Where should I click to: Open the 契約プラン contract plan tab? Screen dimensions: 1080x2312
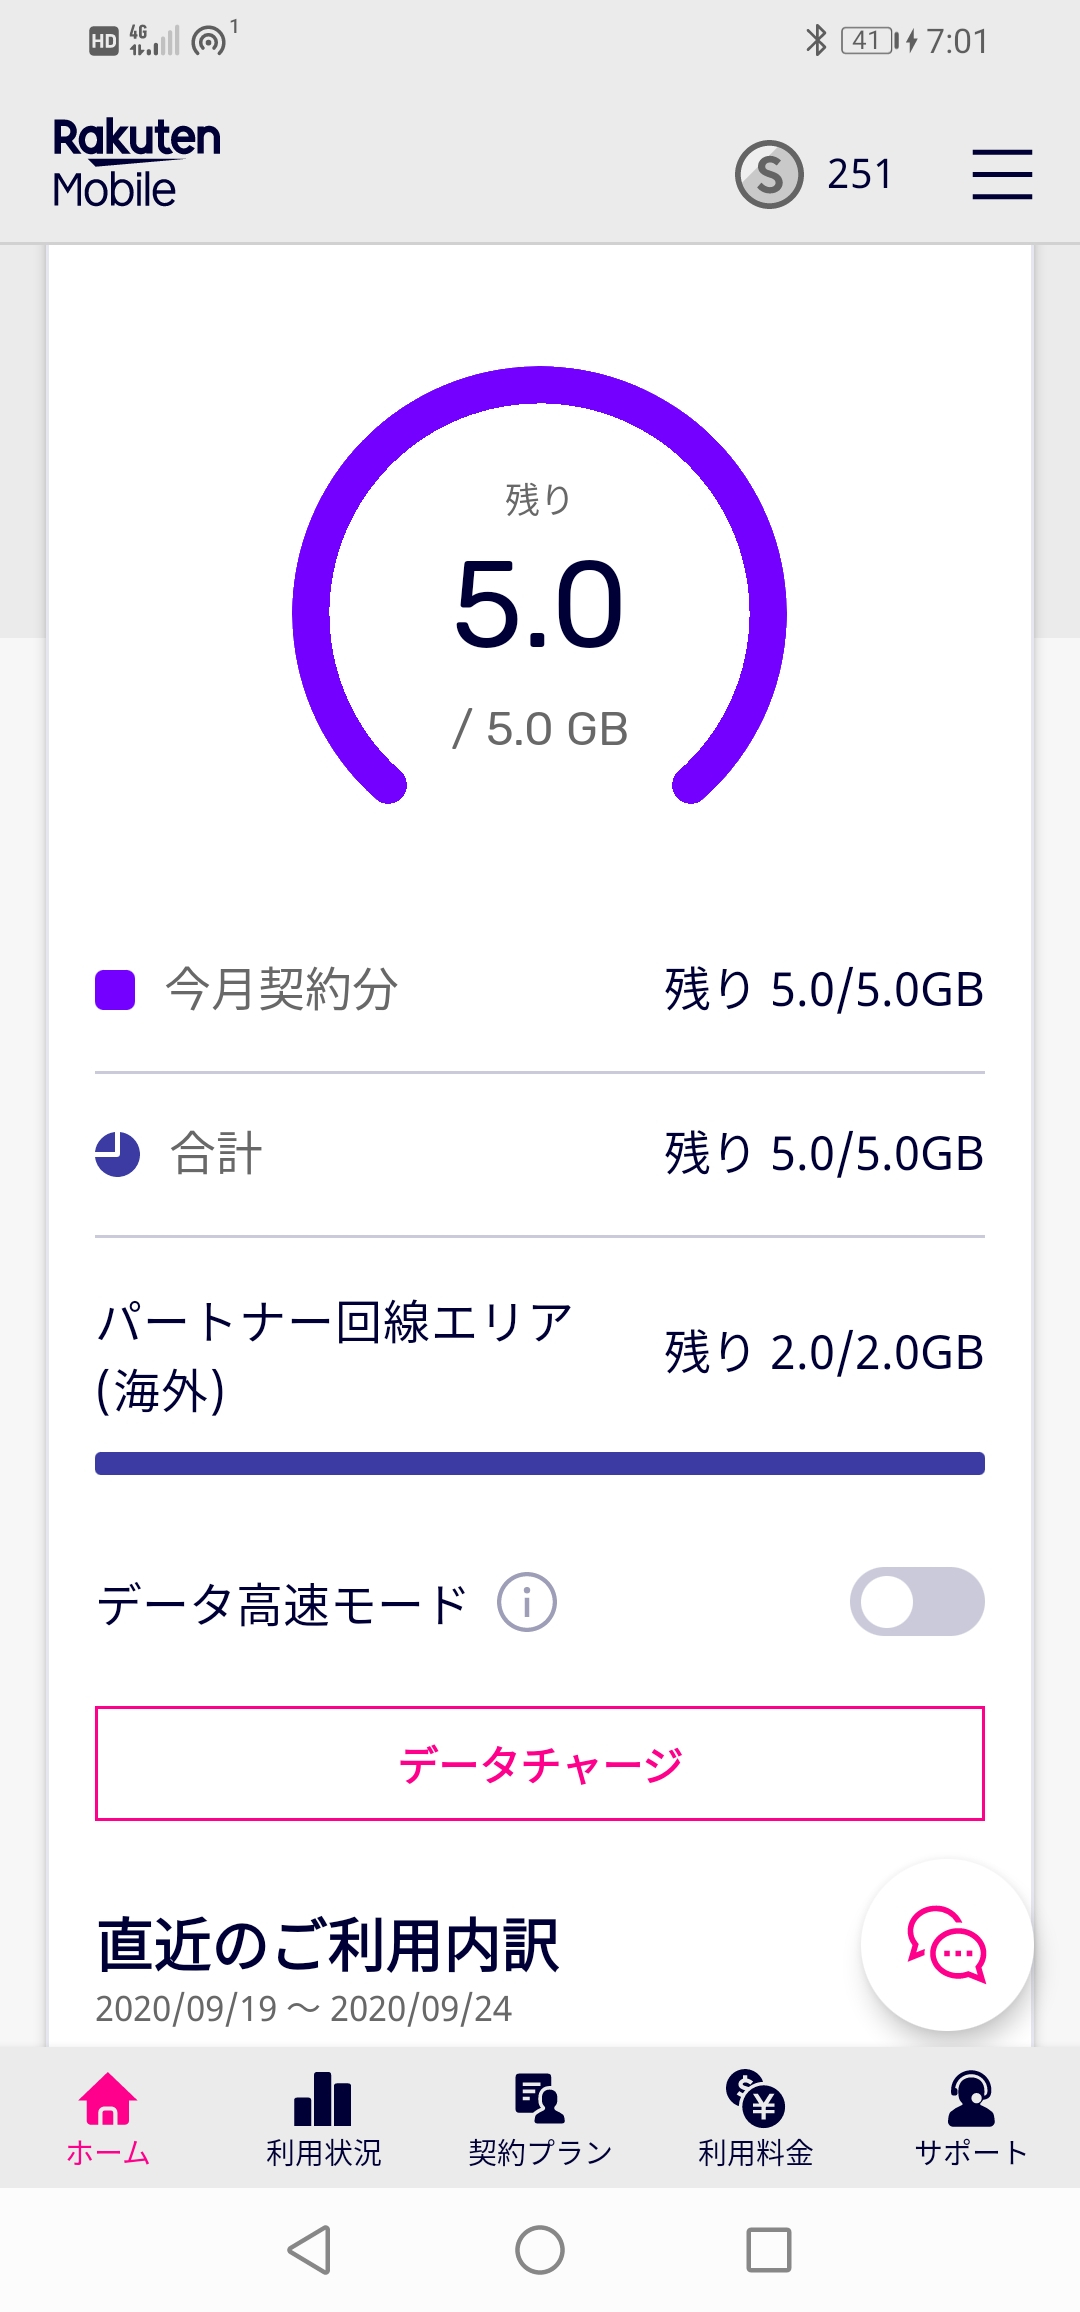point(540,2117)
